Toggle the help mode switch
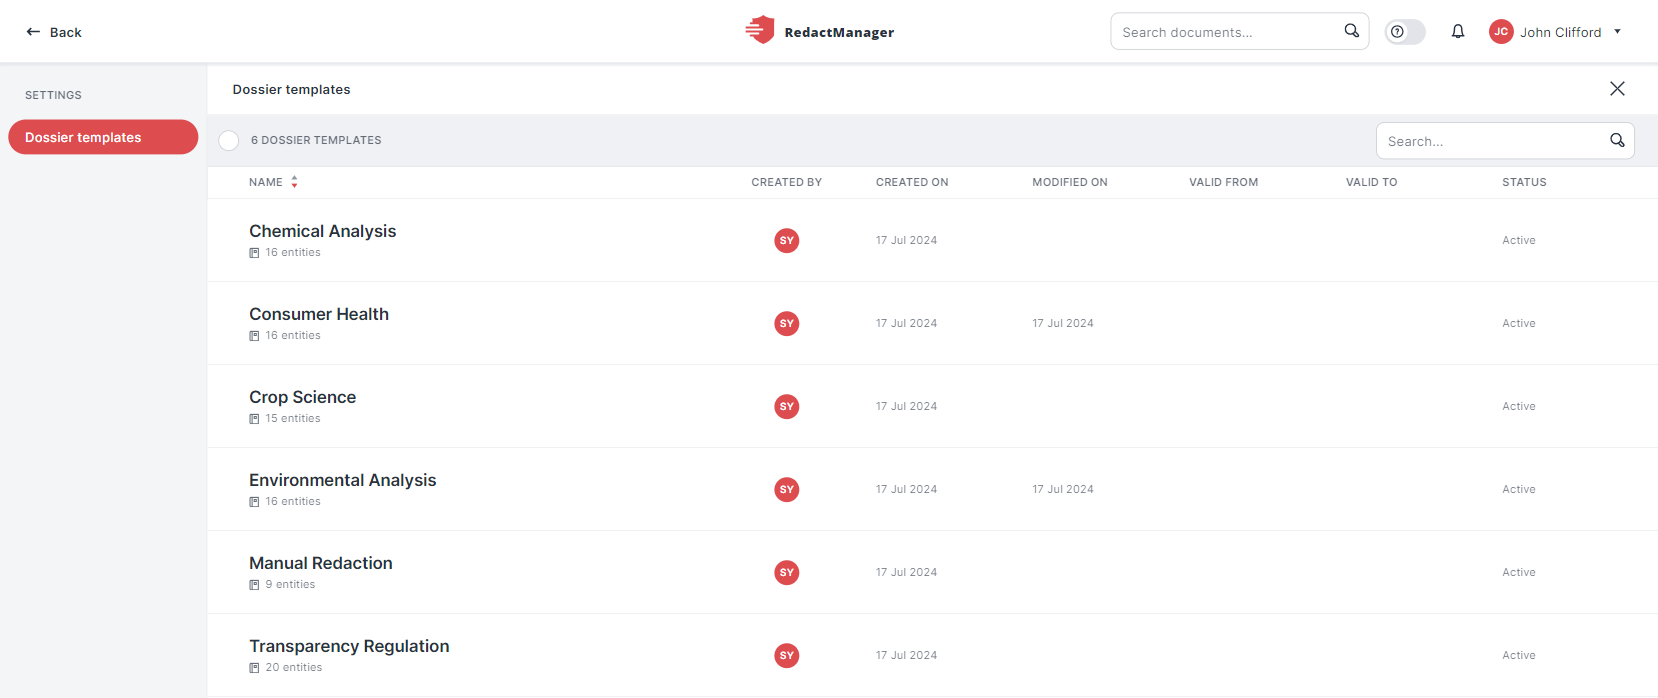1658x698 pixels. [x=1405, y=32]
